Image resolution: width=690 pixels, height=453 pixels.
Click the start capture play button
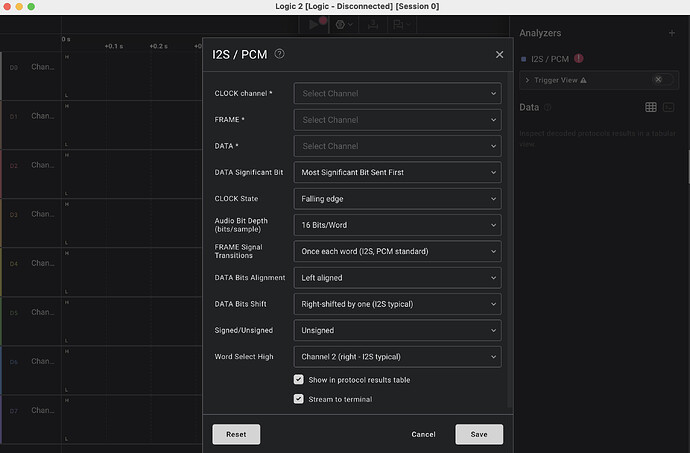[313, 25]
